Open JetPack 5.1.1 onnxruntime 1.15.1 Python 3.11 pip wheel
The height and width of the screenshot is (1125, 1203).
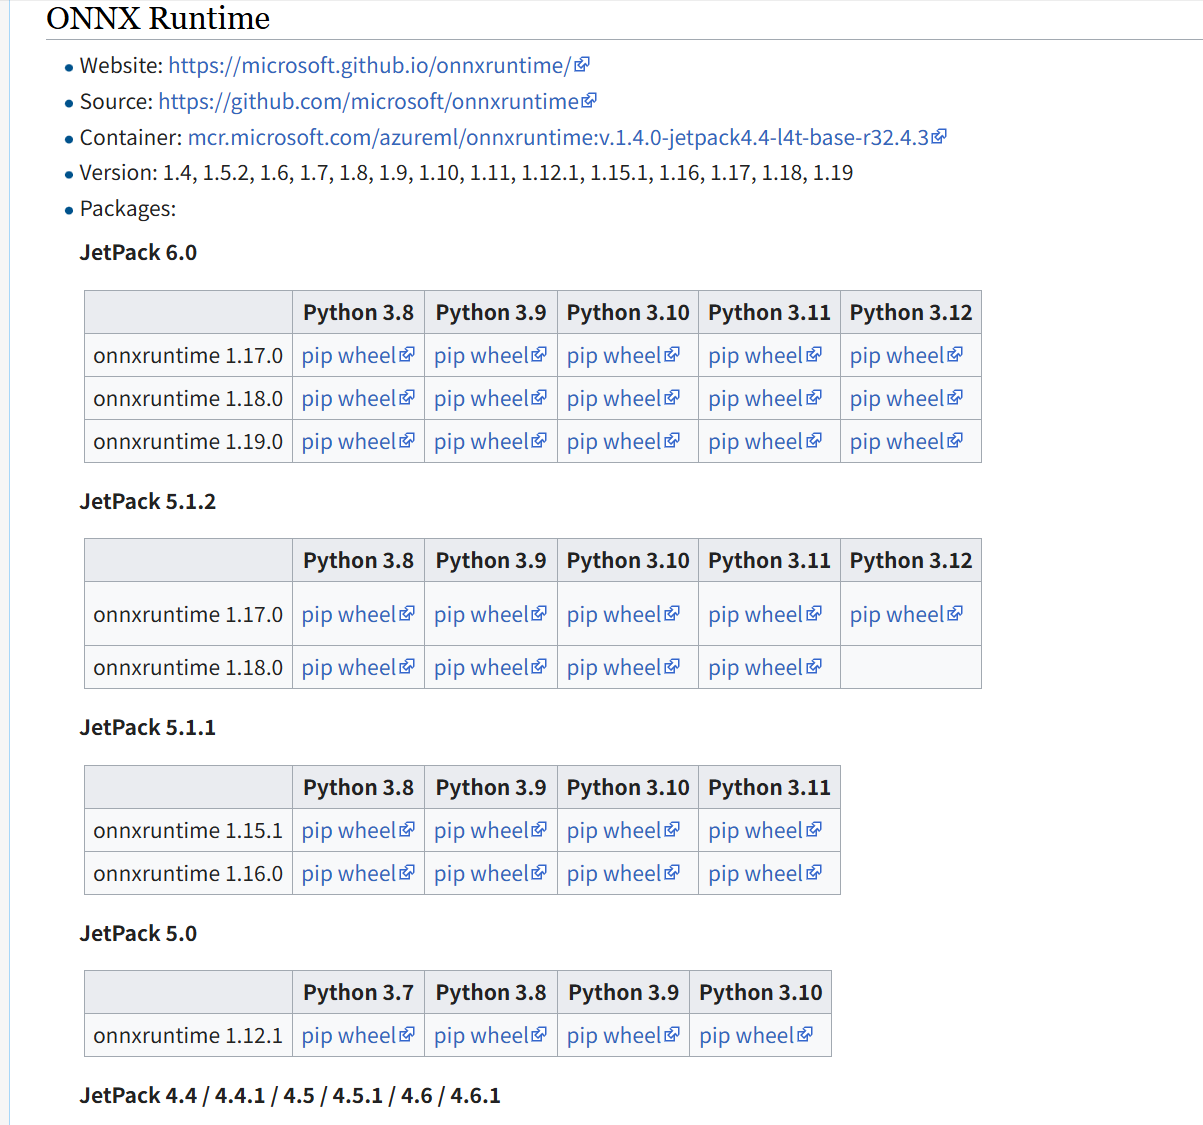pyautogui.click(x=765, y=831)
